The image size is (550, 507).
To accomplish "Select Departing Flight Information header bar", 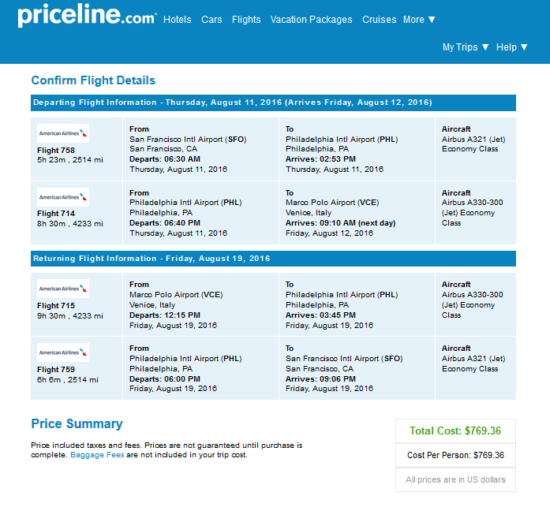I will point(273,102).
